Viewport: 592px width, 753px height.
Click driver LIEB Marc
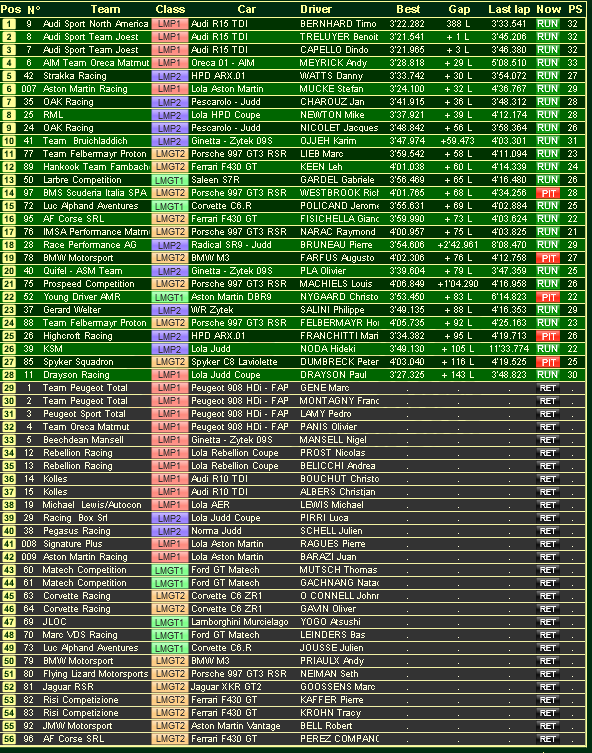coord(322,153)
